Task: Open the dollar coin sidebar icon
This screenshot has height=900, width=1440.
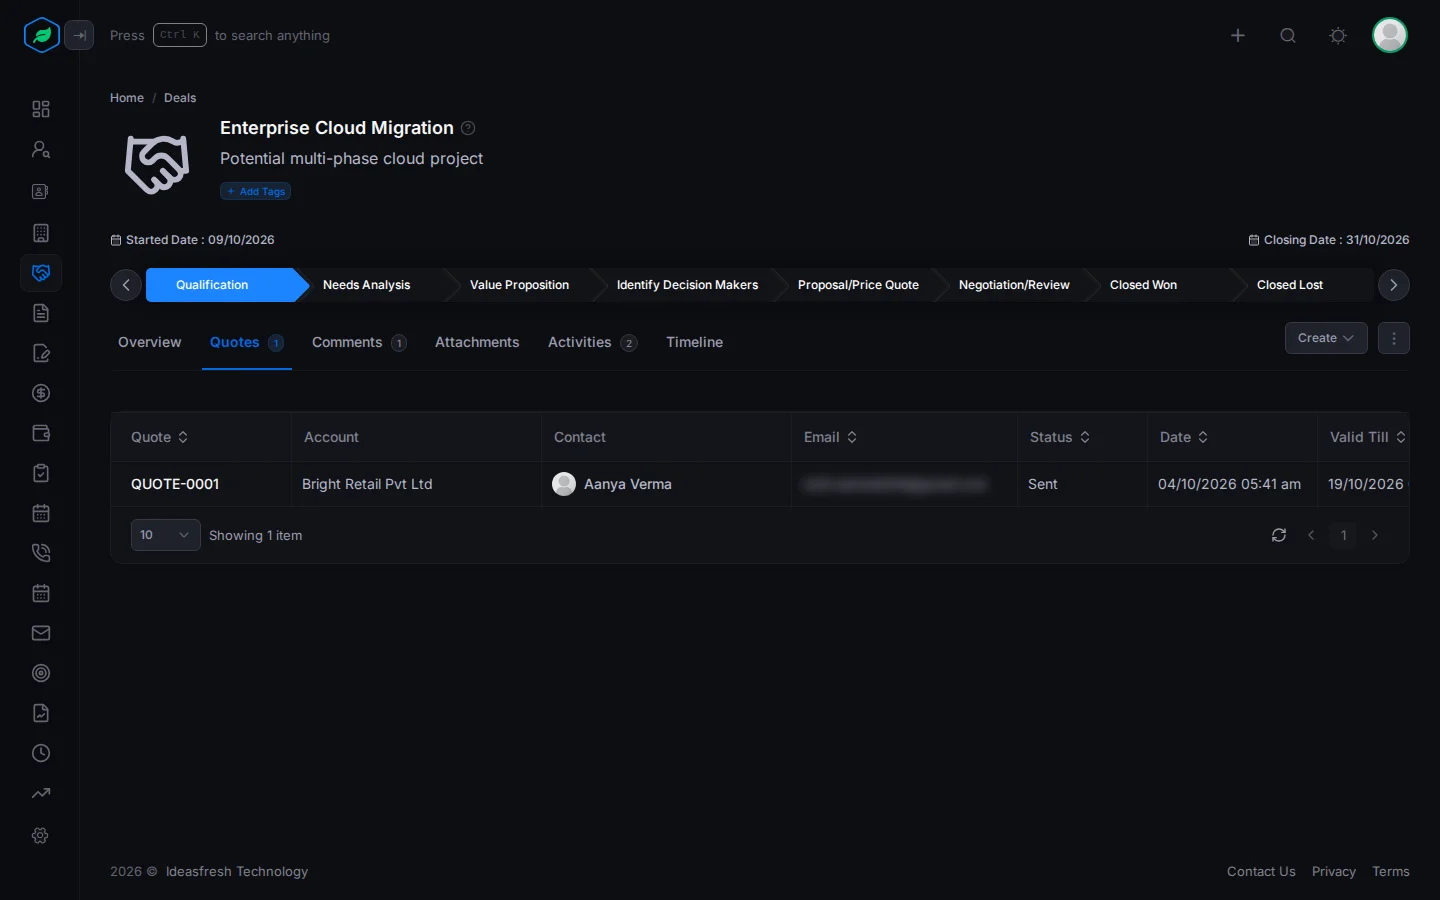Action: click(x=41, y=393)
